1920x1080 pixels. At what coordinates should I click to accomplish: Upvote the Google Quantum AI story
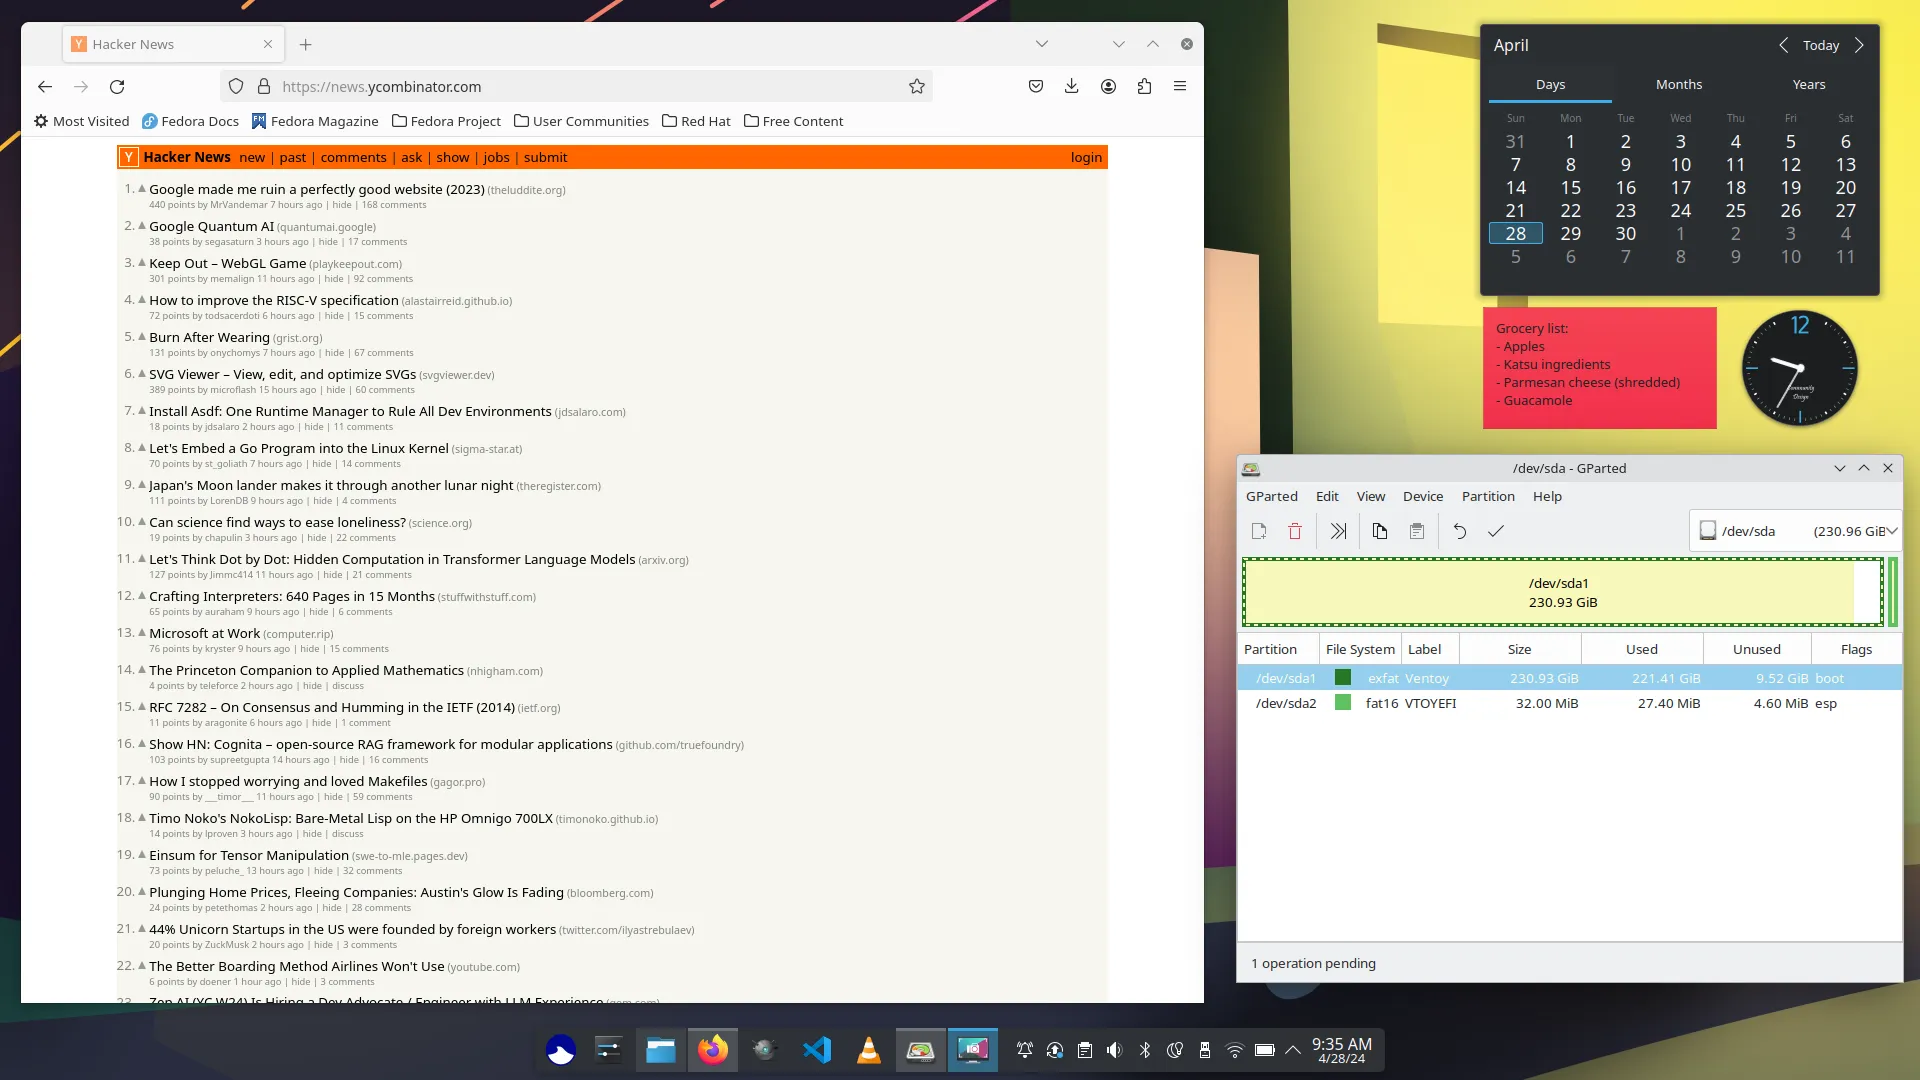click(x=142, y=226)
